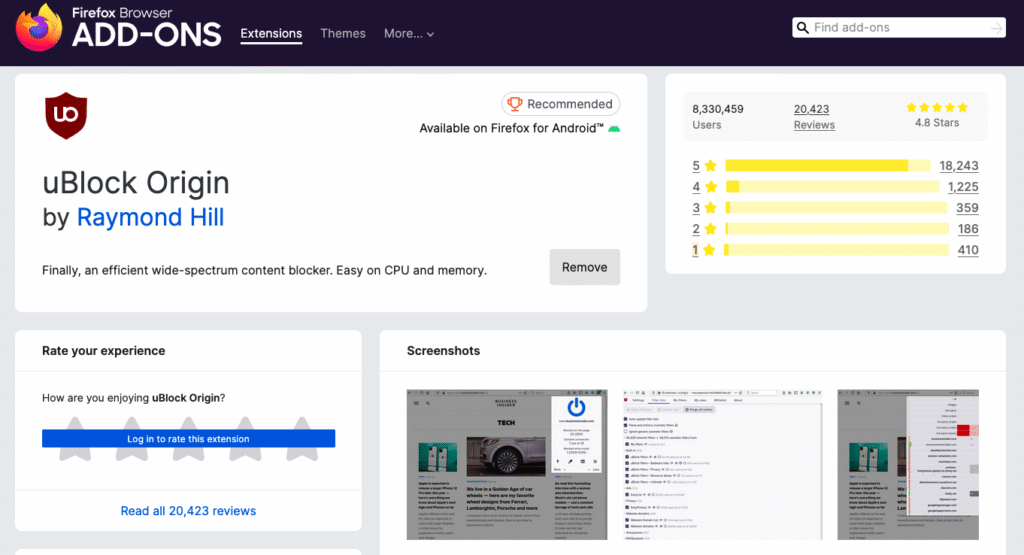Click the Firefox Browser Add-ons logo

(x=118, y=29)
